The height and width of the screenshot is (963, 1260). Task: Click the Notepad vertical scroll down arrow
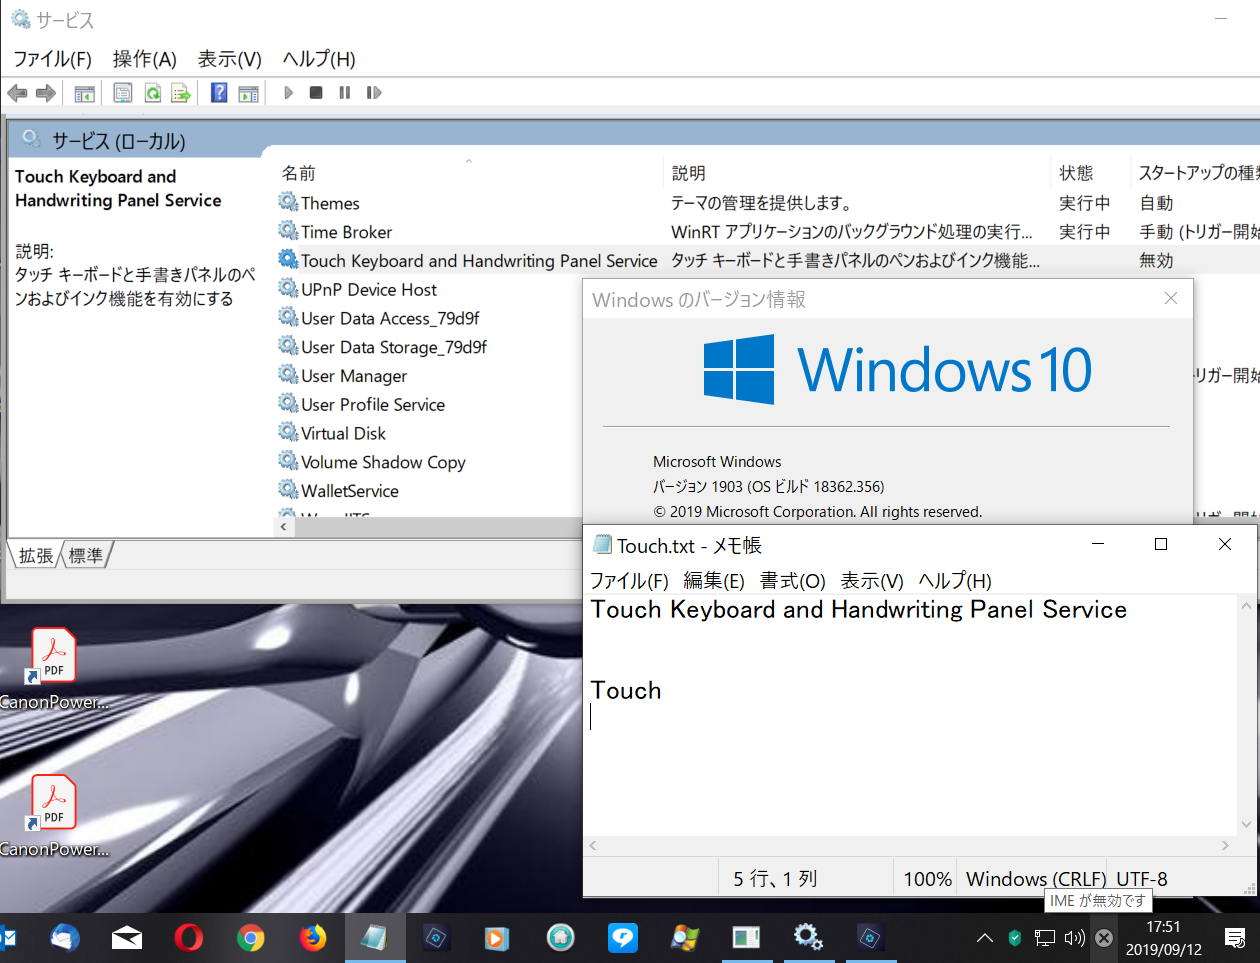pyautogui.click(x=1246, y=825)
